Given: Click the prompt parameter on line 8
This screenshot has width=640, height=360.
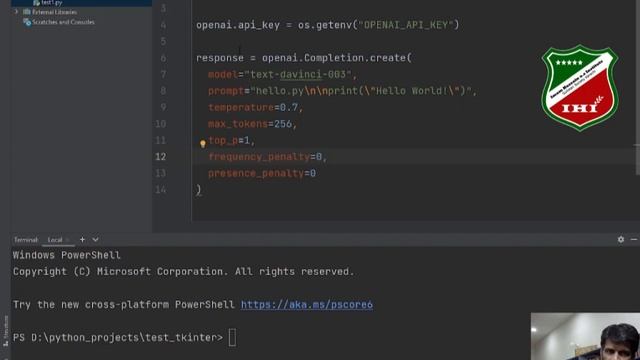Looking at the screenshot, I should coord(342,91).
